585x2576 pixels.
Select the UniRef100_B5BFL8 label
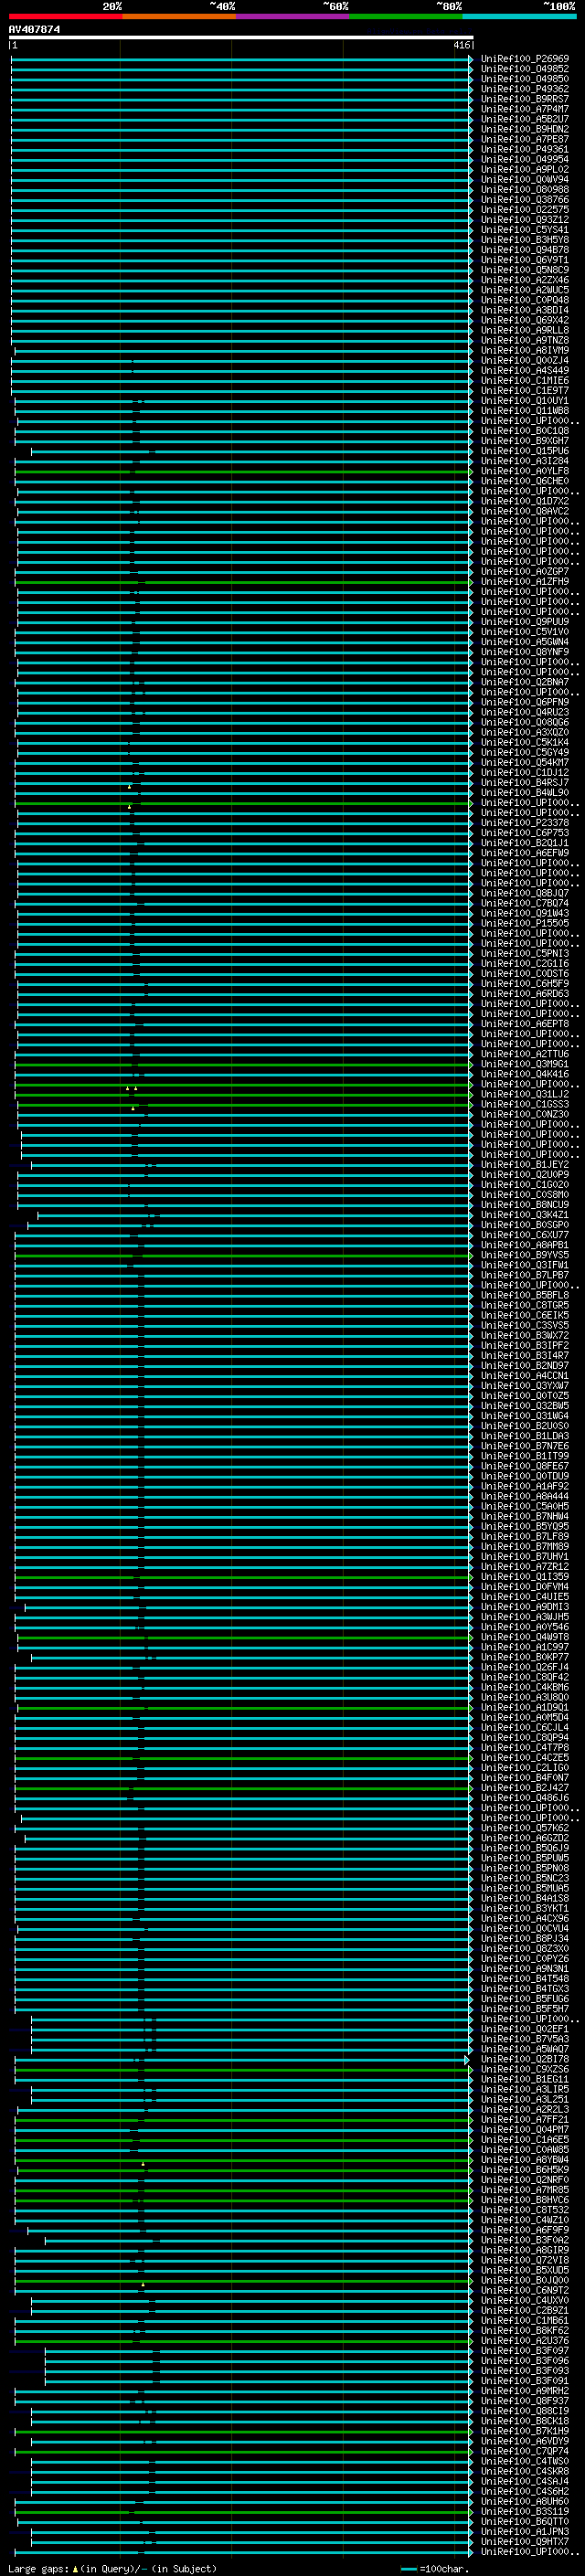tap(524, 1295)
